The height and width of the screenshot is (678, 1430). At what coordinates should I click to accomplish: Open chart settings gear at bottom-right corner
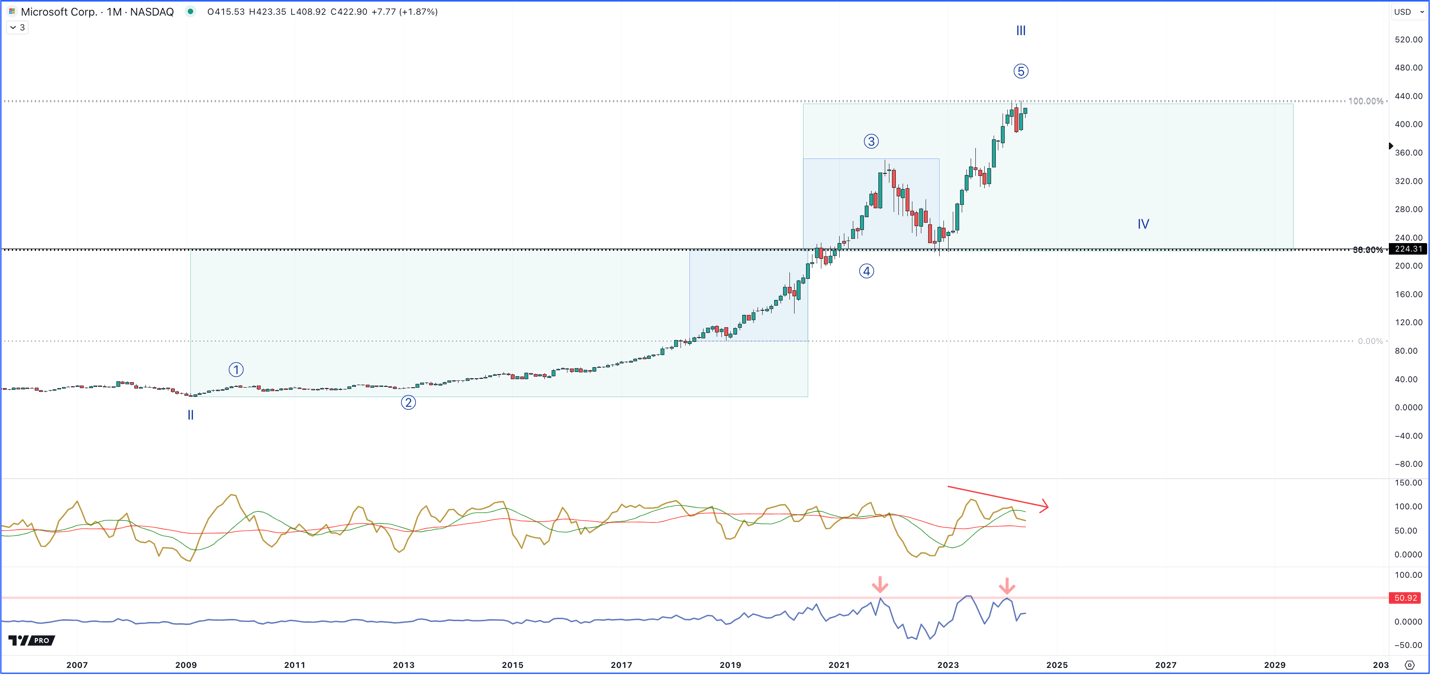click(1410, 665)
